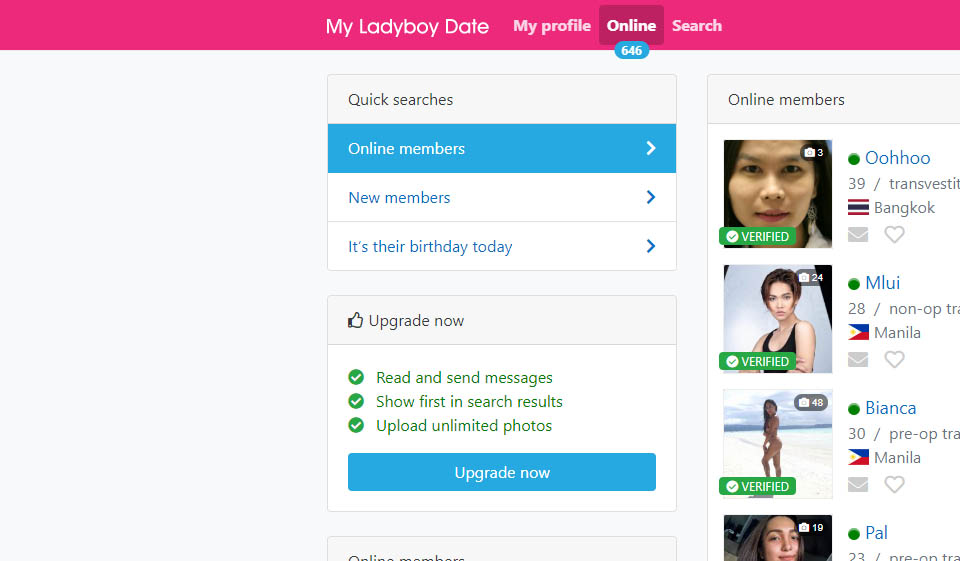Screen dimensions: 960x561
Task: Favorite Mlui using the heart icon
Action: point(894,360)
